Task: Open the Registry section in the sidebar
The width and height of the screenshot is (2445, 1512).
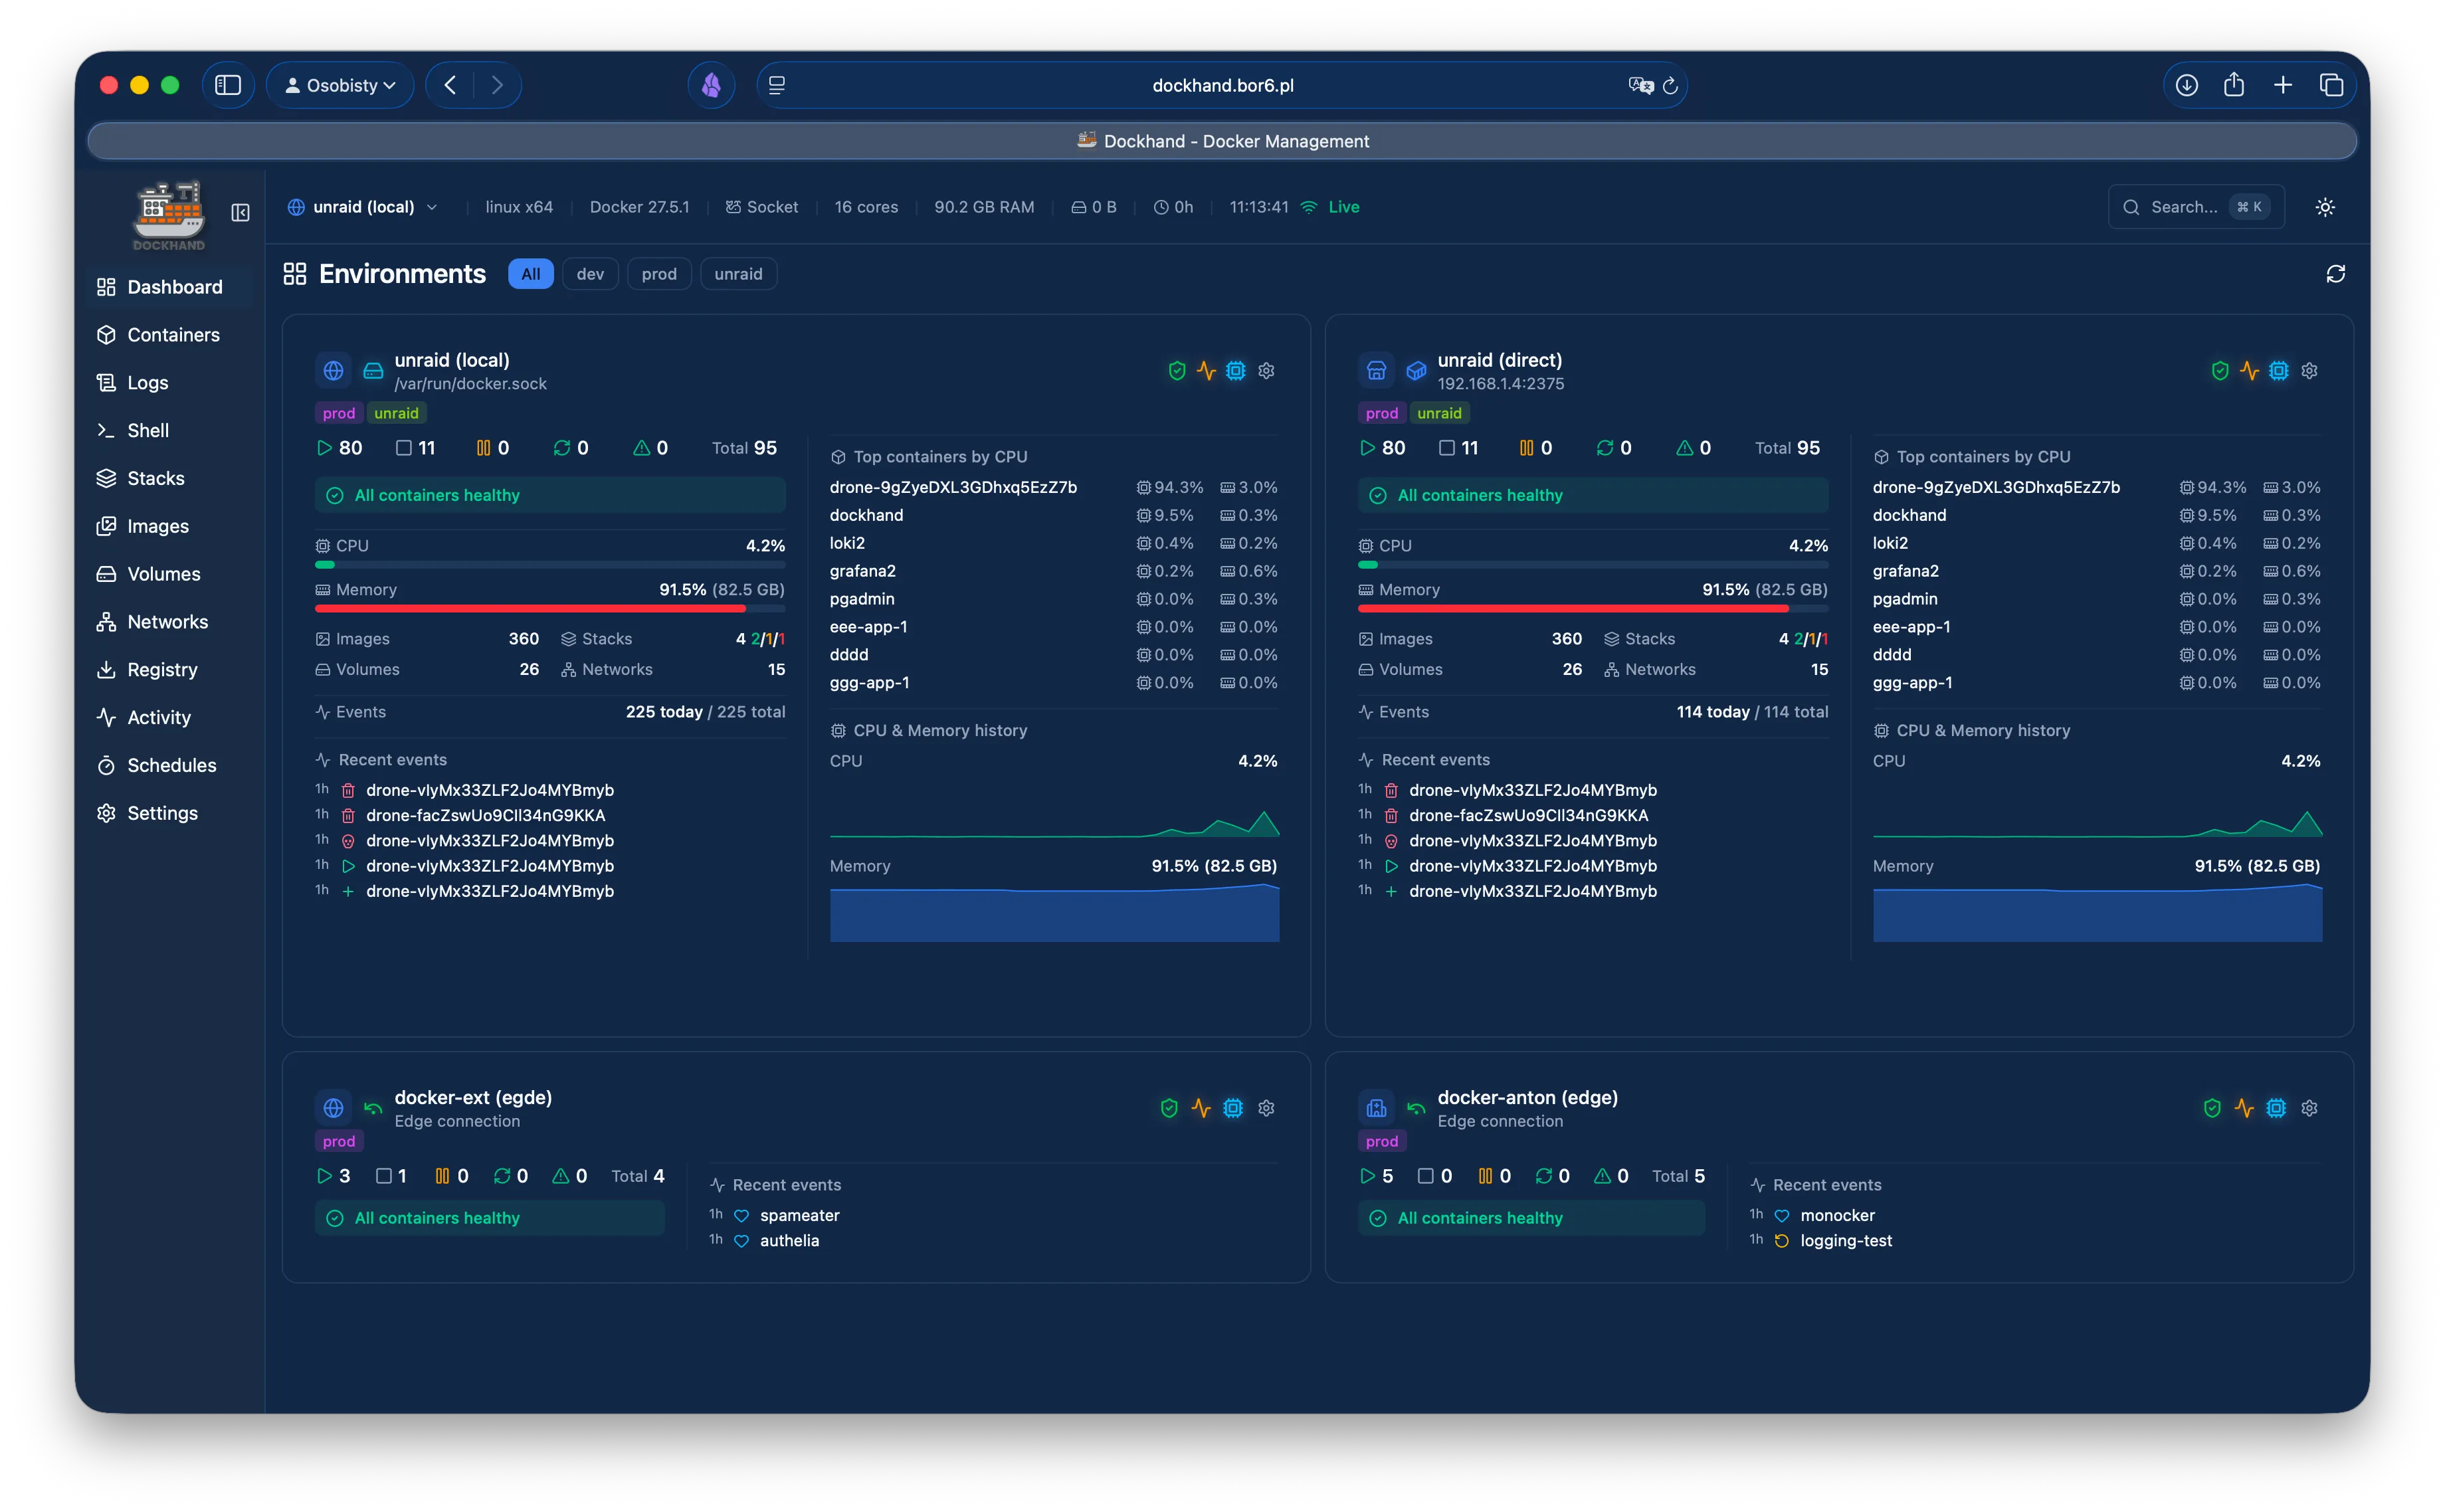Action: tap(163, 669)
